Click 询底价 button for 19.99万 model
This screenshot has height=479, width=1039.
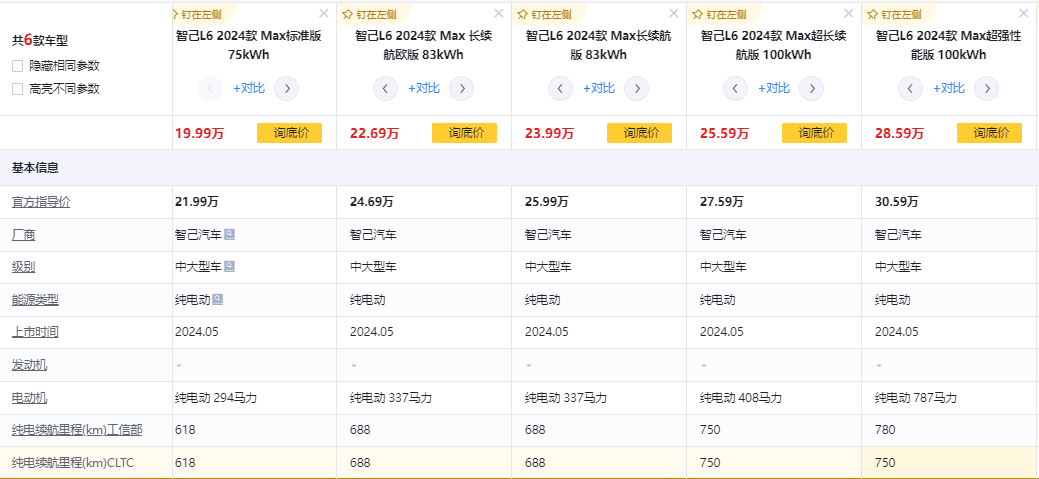pyautogui.click(x=289, y=133)
